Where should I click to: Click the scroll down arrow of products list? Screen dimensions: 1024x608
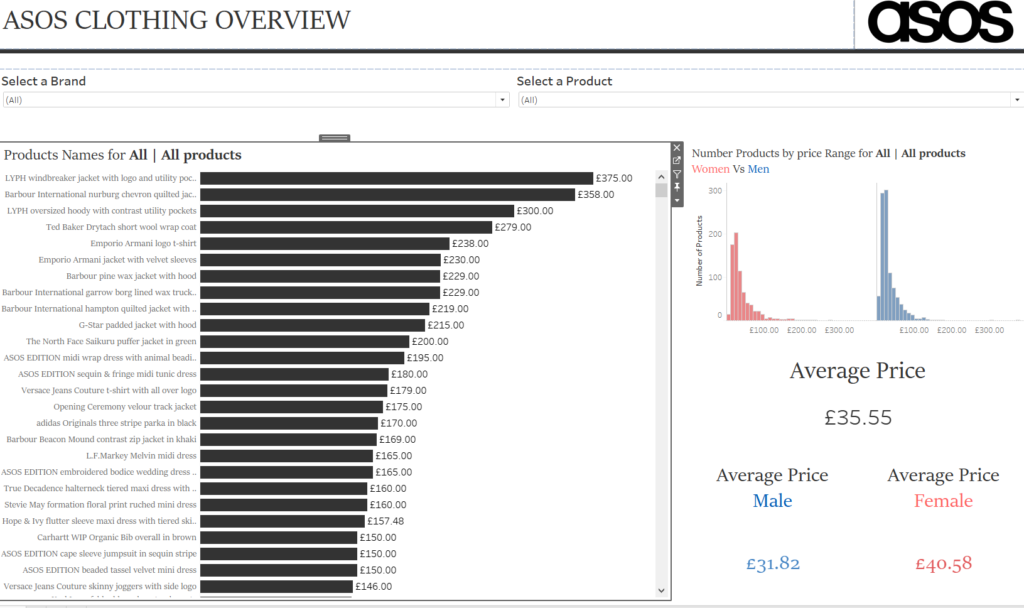661,590
